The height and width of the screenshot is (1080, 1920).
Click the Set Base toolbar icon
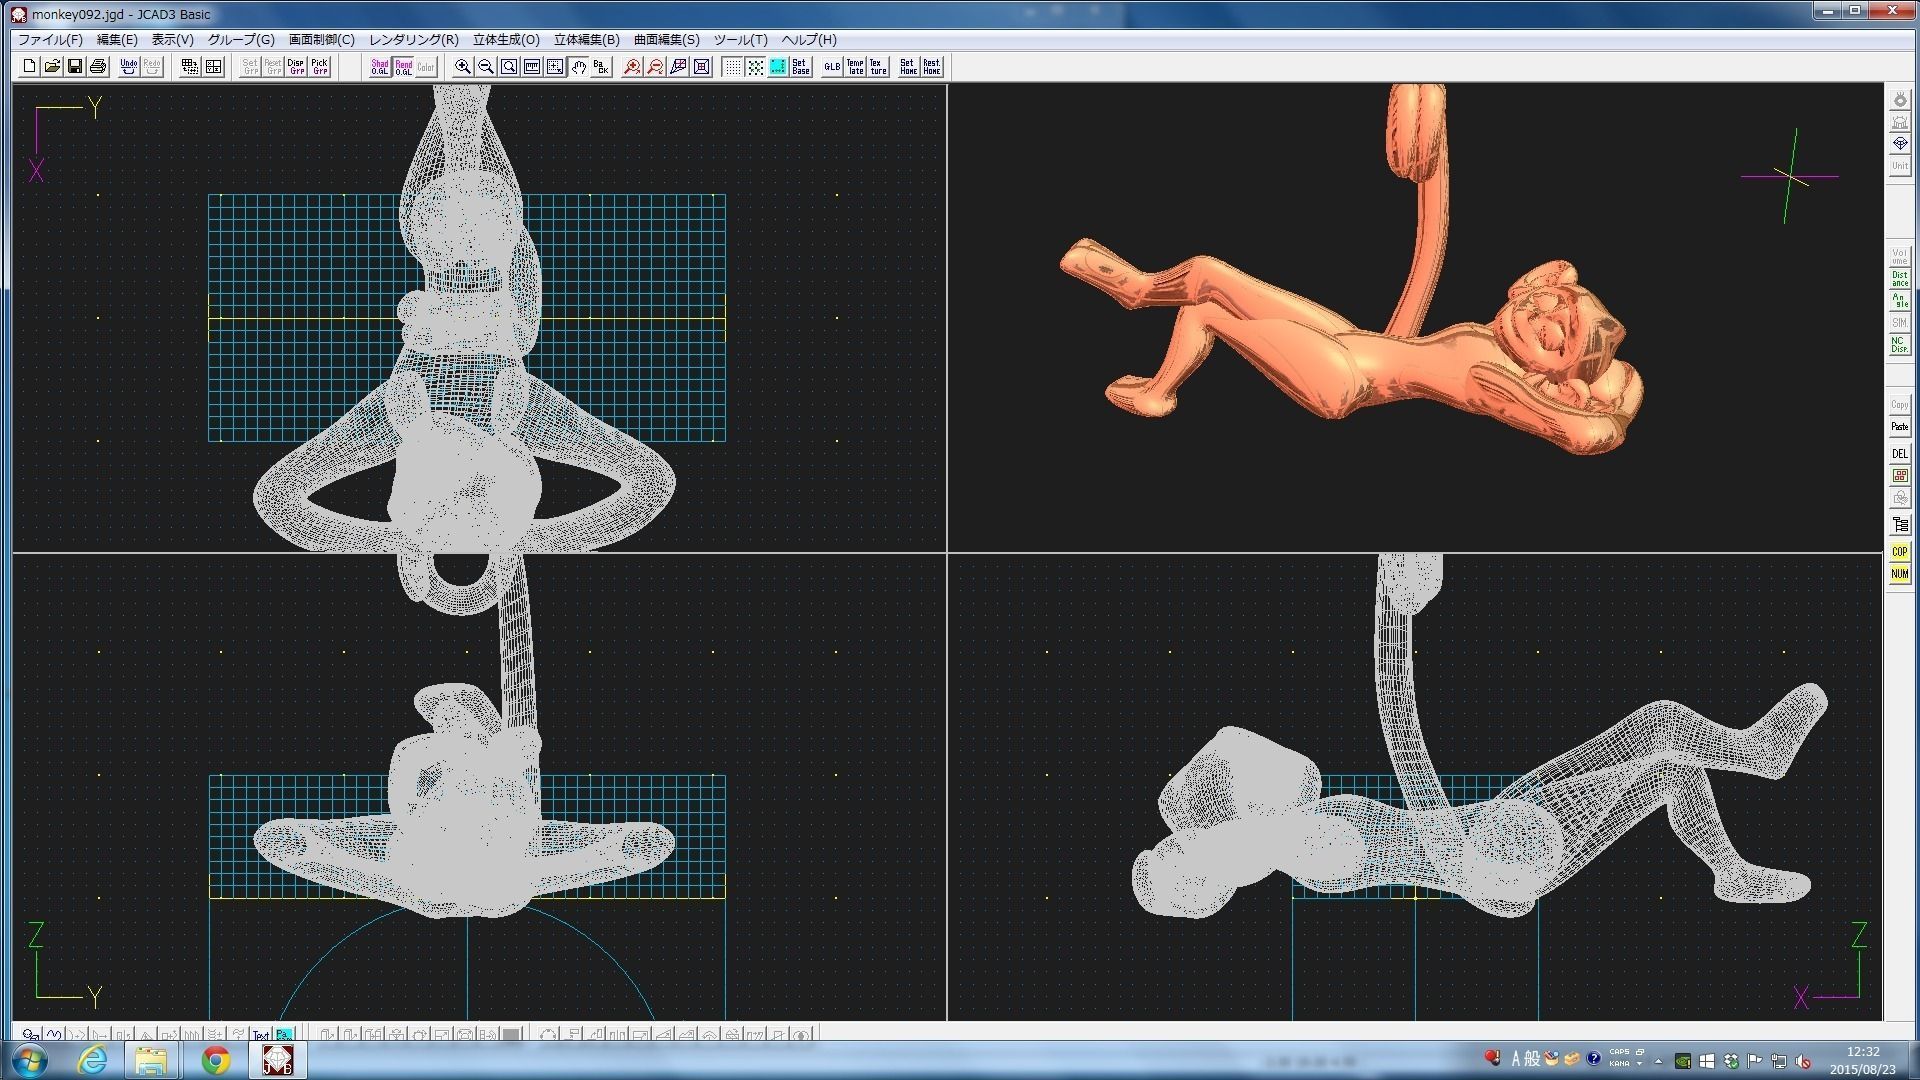[x=800, y=67]
